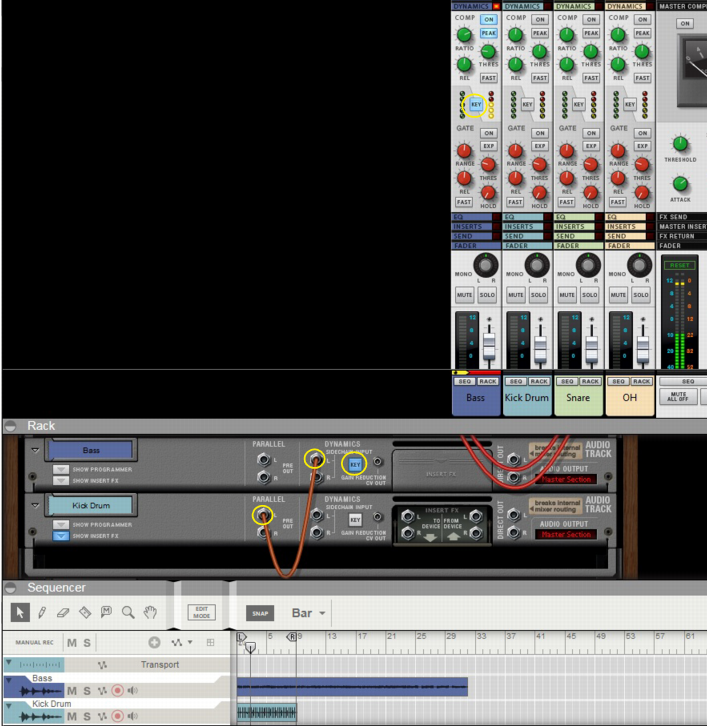Toggle Snap in the sequencer toolbar
Screen dimensions: 707x727
pyautogui.click(x=259, y=613)
